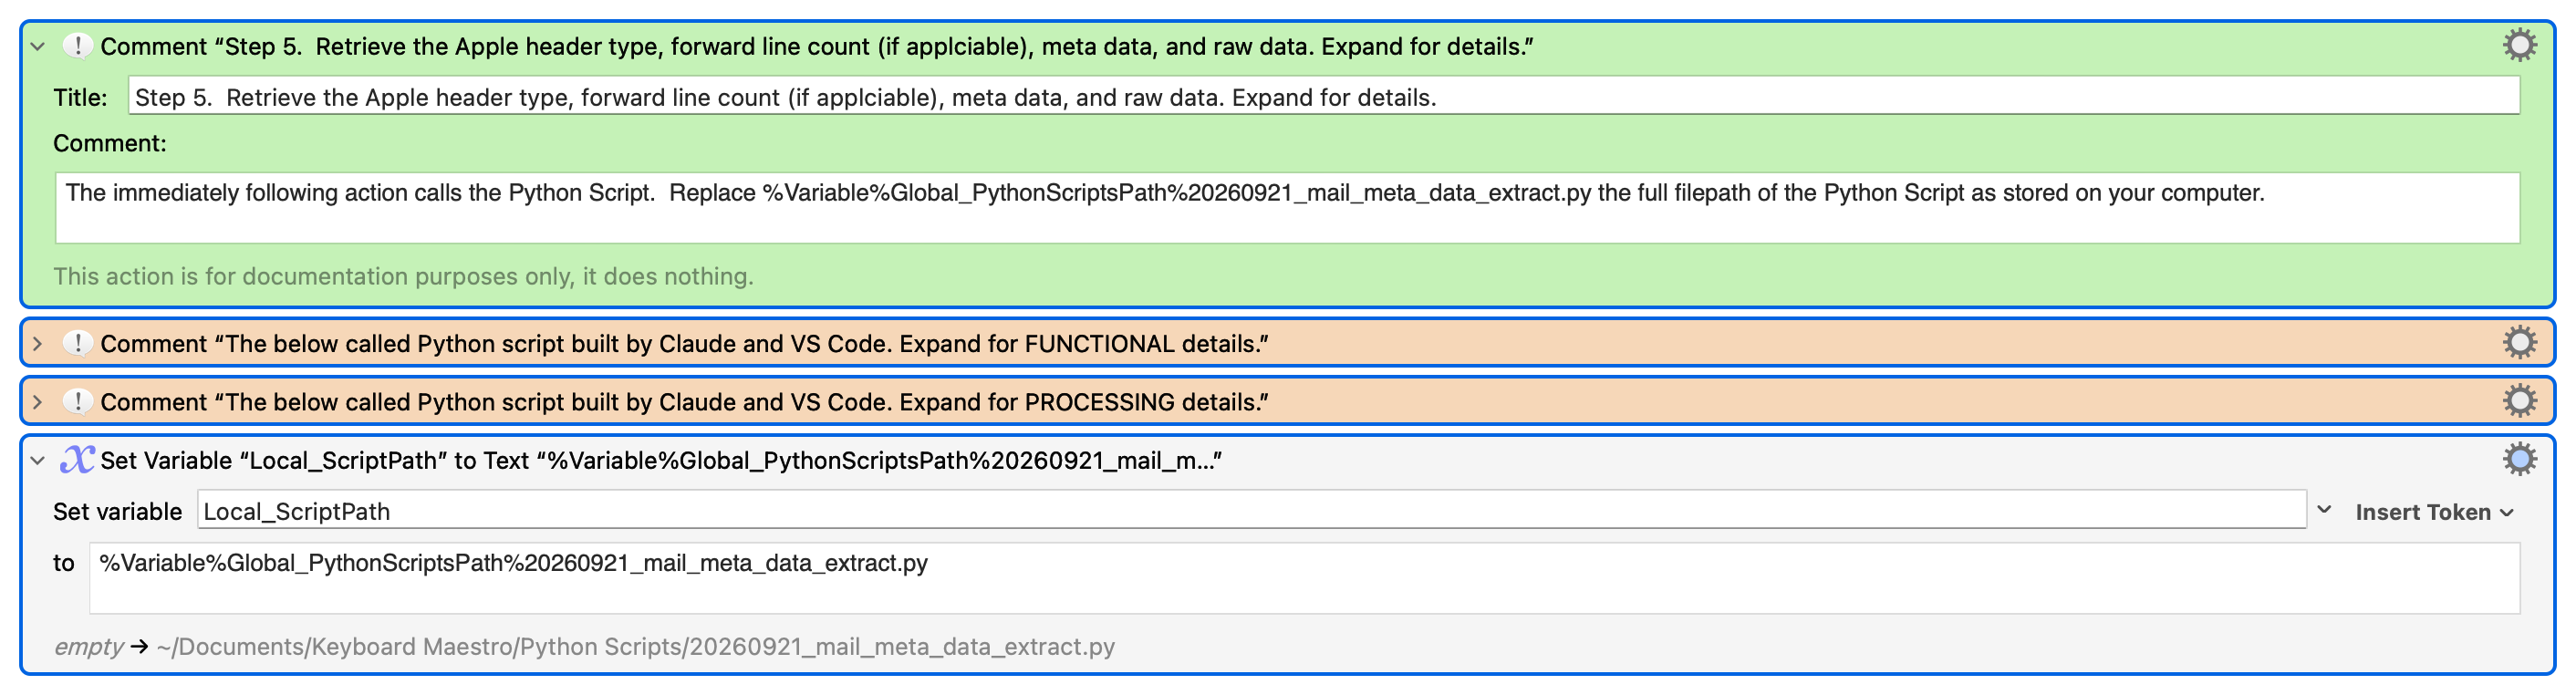Click exclamation icon of FUNCTIONAL details comment
The width and height of the screenshot is (2576, 695).
tap(77, 343)
